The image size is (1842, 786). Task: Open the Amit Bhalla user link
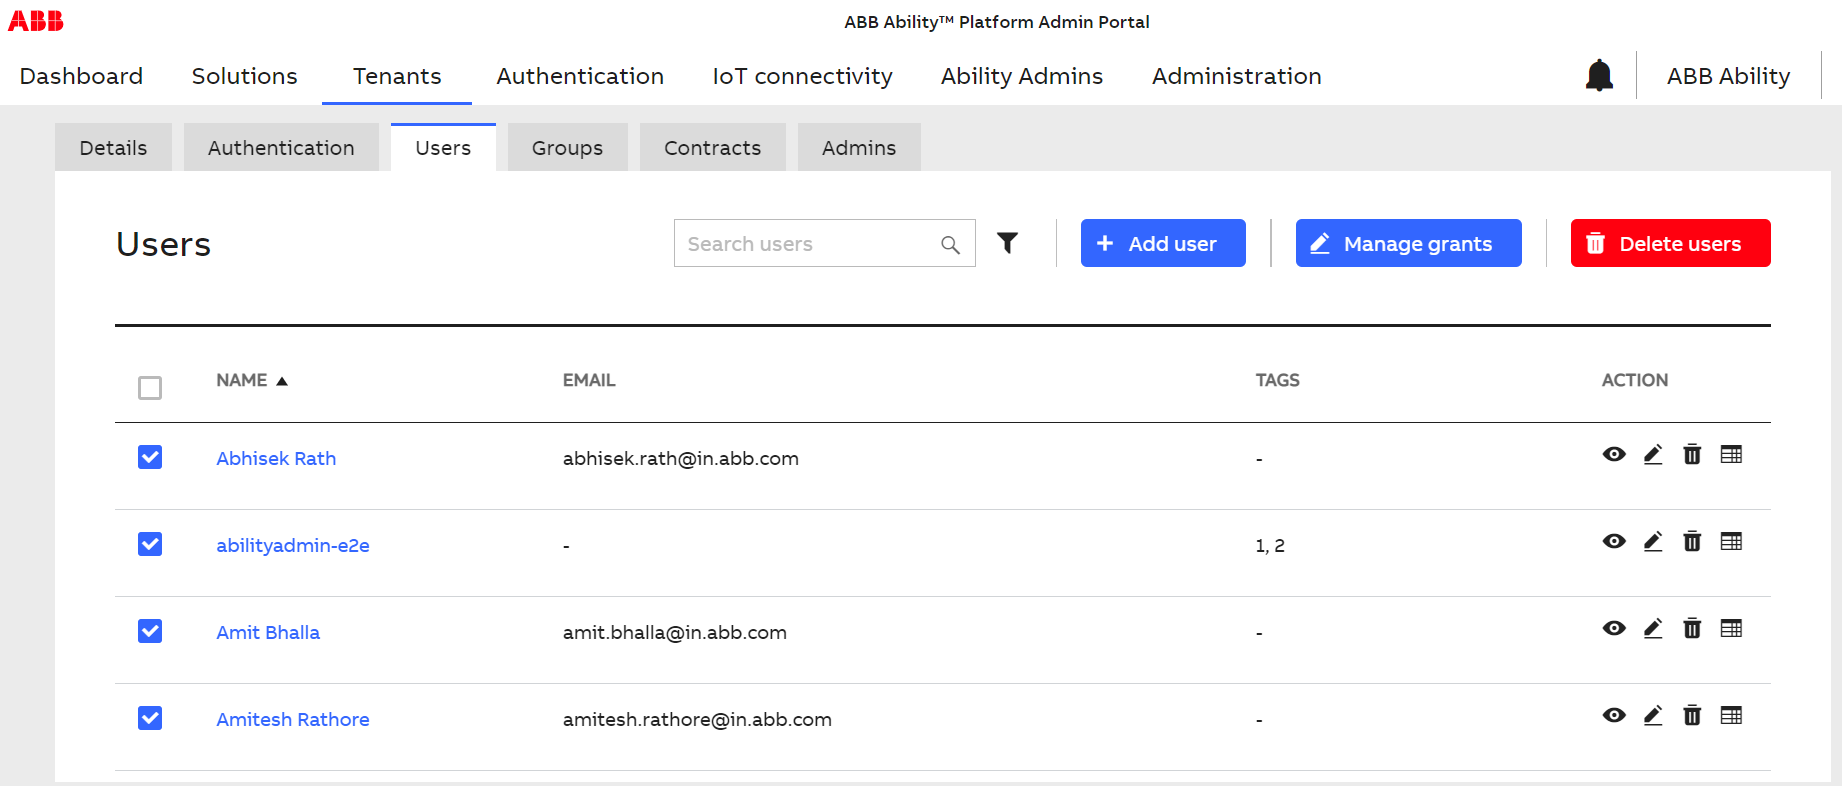[x=268, y=632]
